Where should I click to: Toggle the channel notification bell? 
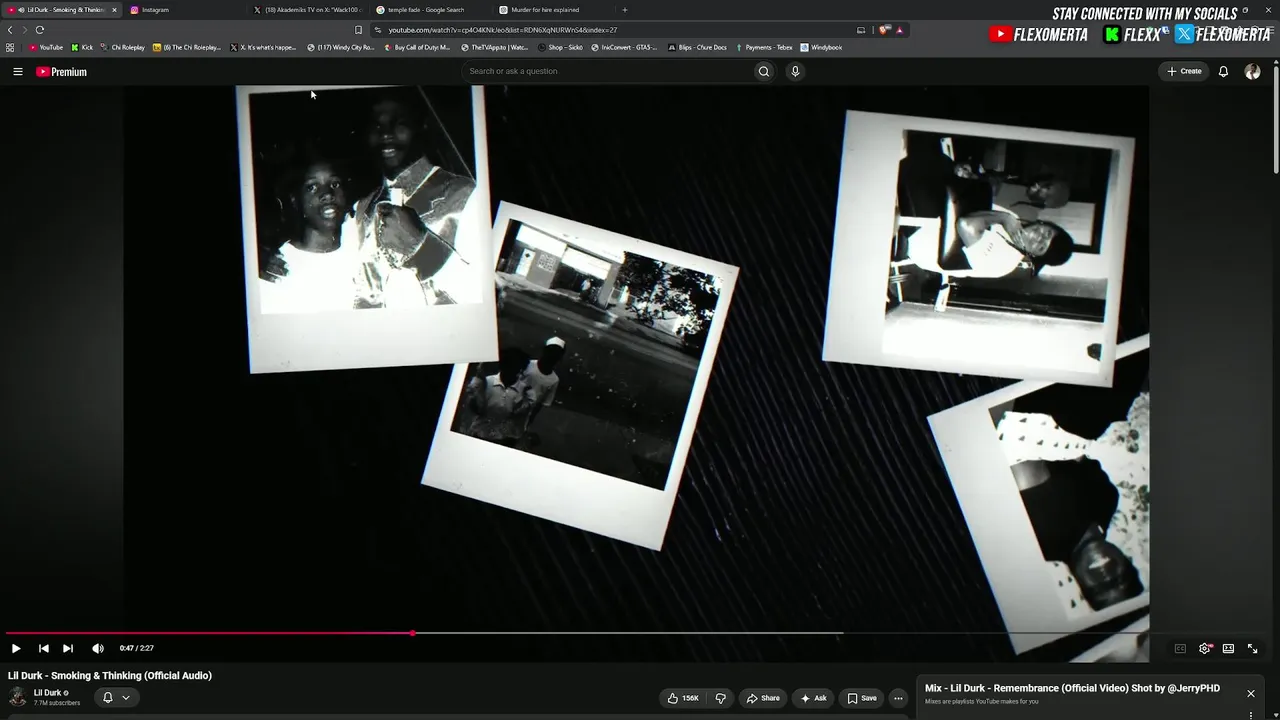click(108, 698)
